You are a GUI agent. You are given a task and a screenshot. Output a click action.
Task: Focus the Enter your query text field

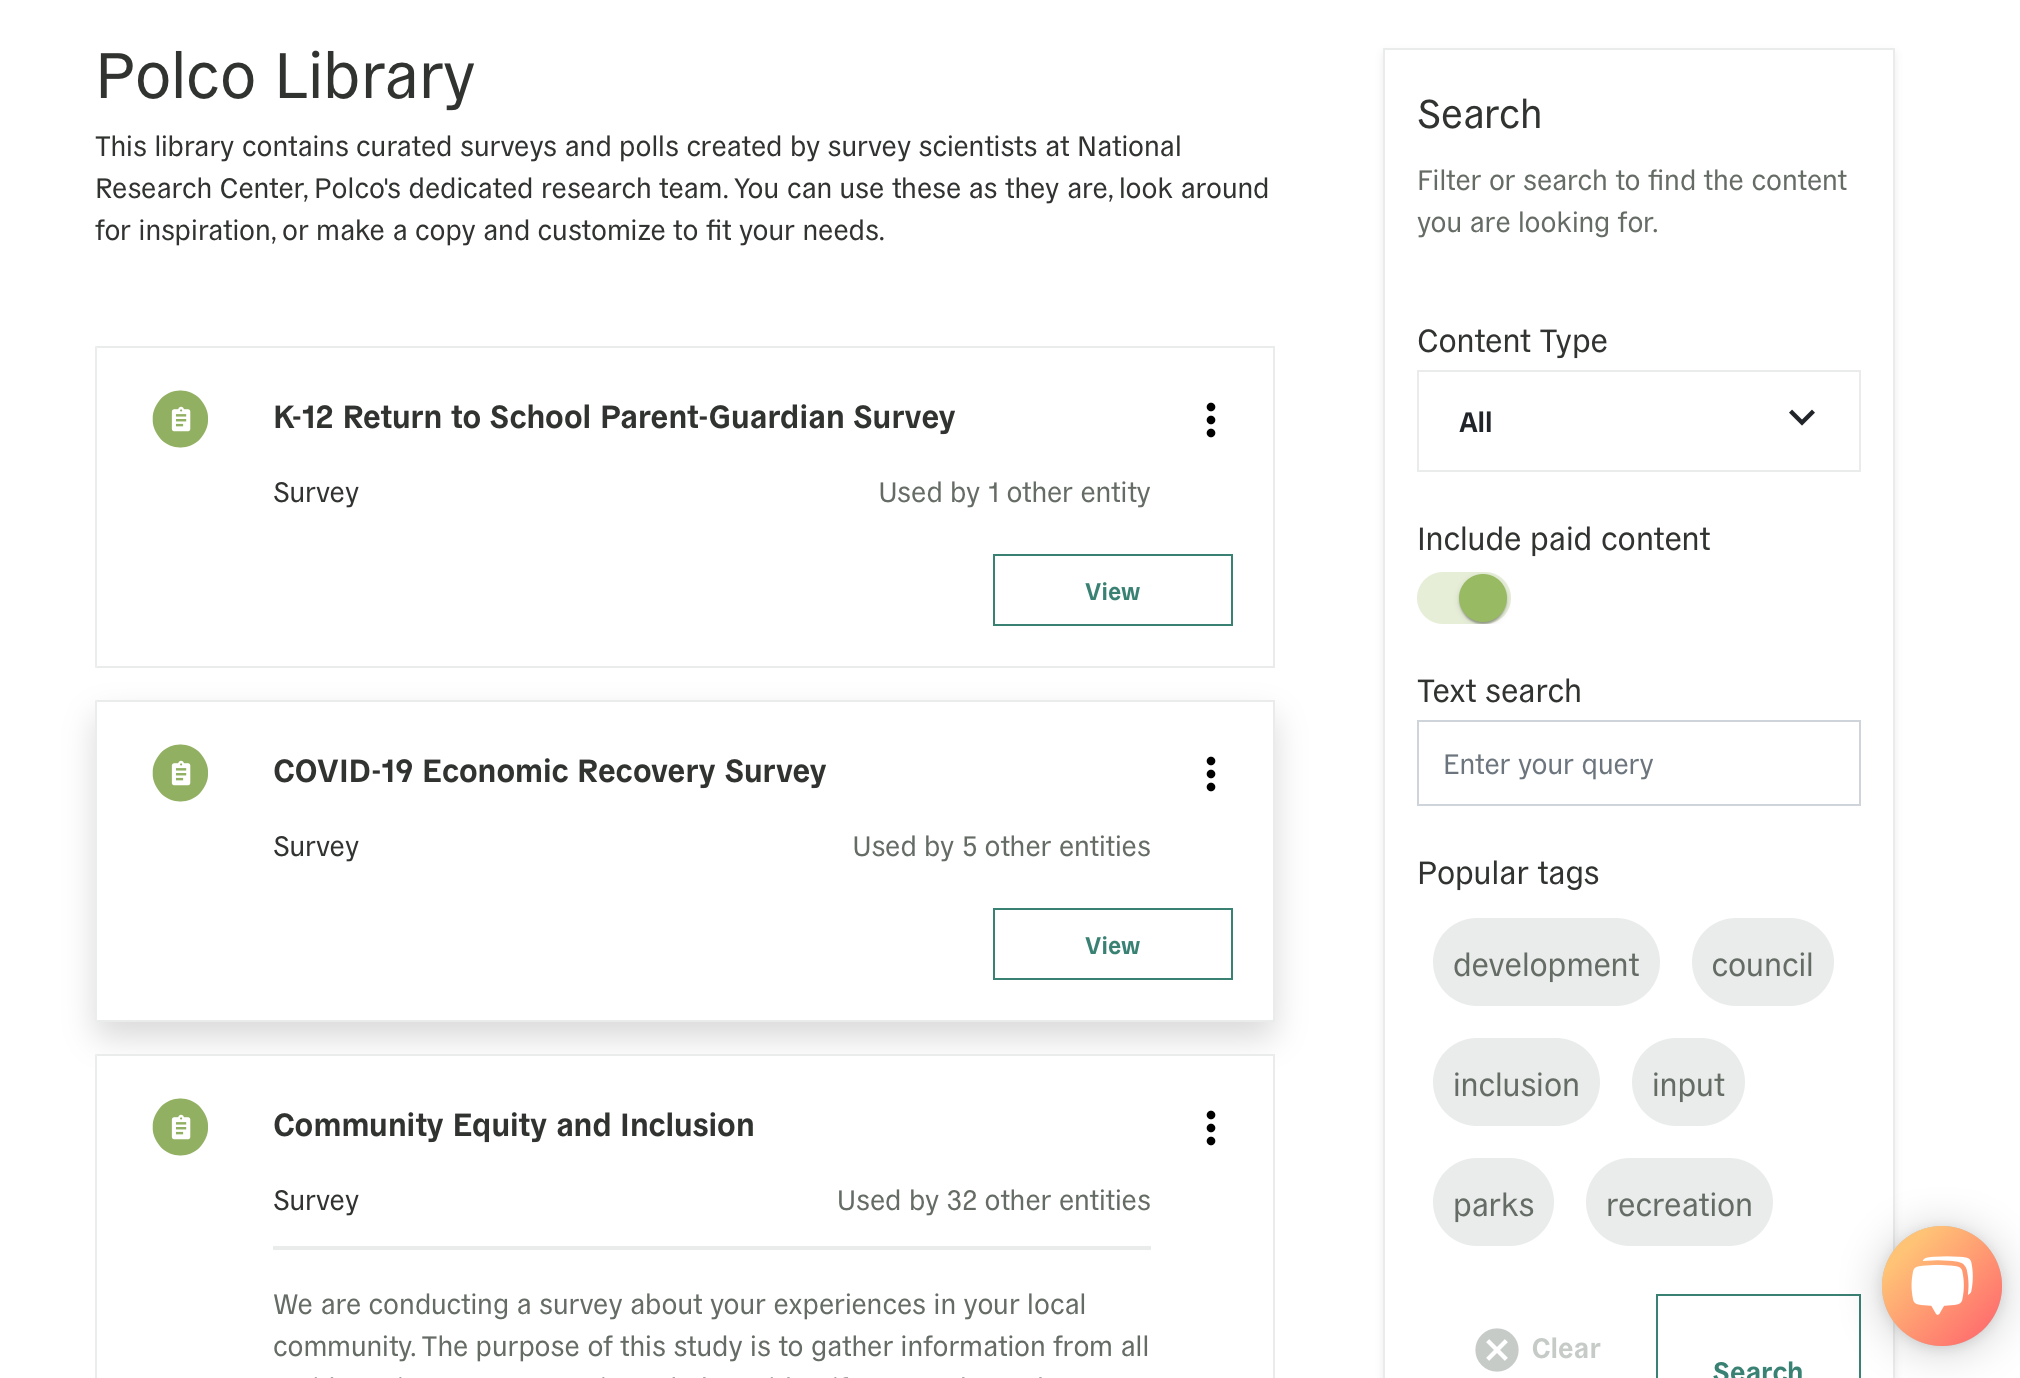1638,763
